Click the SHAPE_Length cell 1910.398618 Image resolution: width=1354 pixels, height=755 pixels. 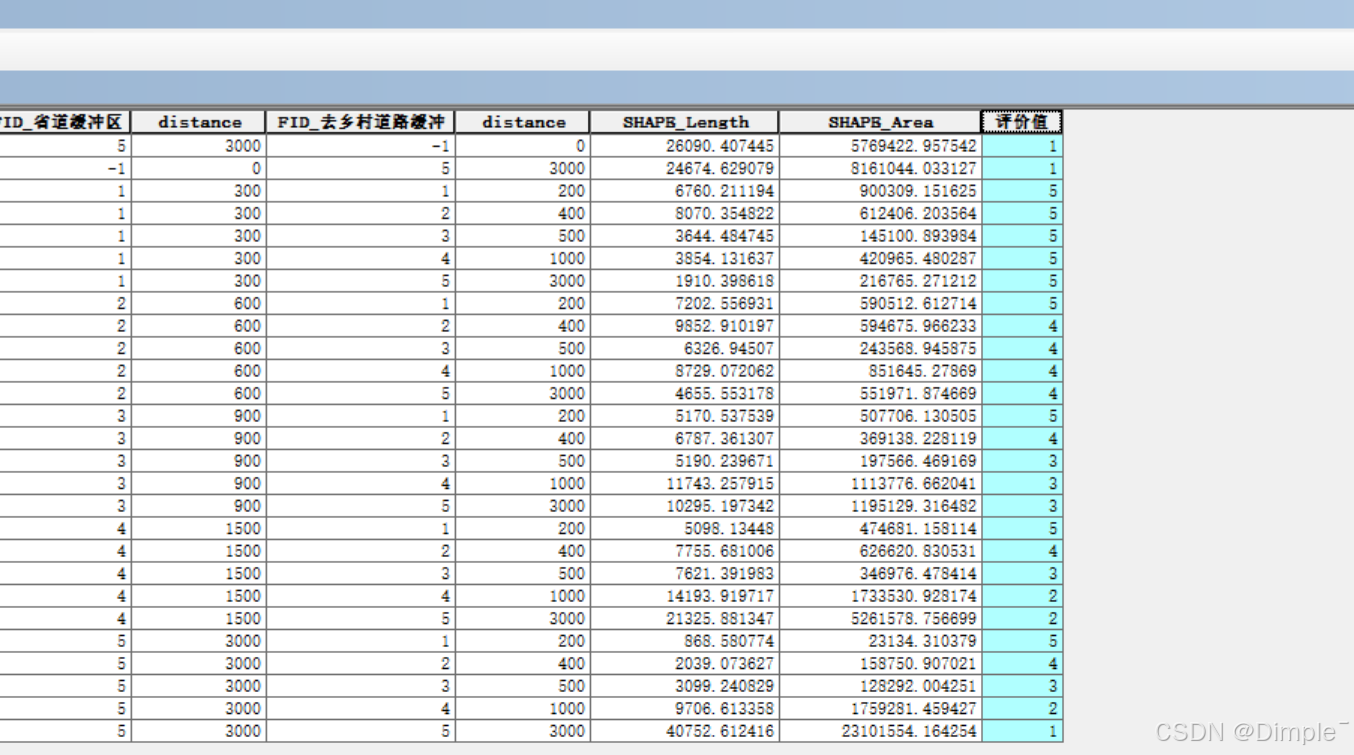coord(685,280)
